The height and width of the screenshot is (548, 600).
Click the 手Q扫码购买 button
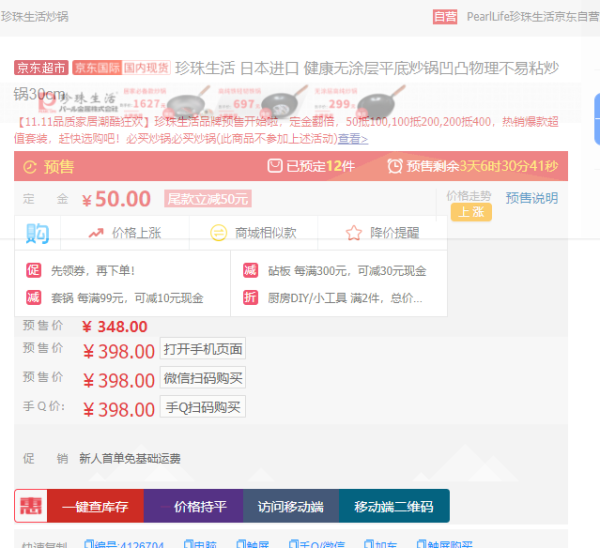(x=203, y=407)
